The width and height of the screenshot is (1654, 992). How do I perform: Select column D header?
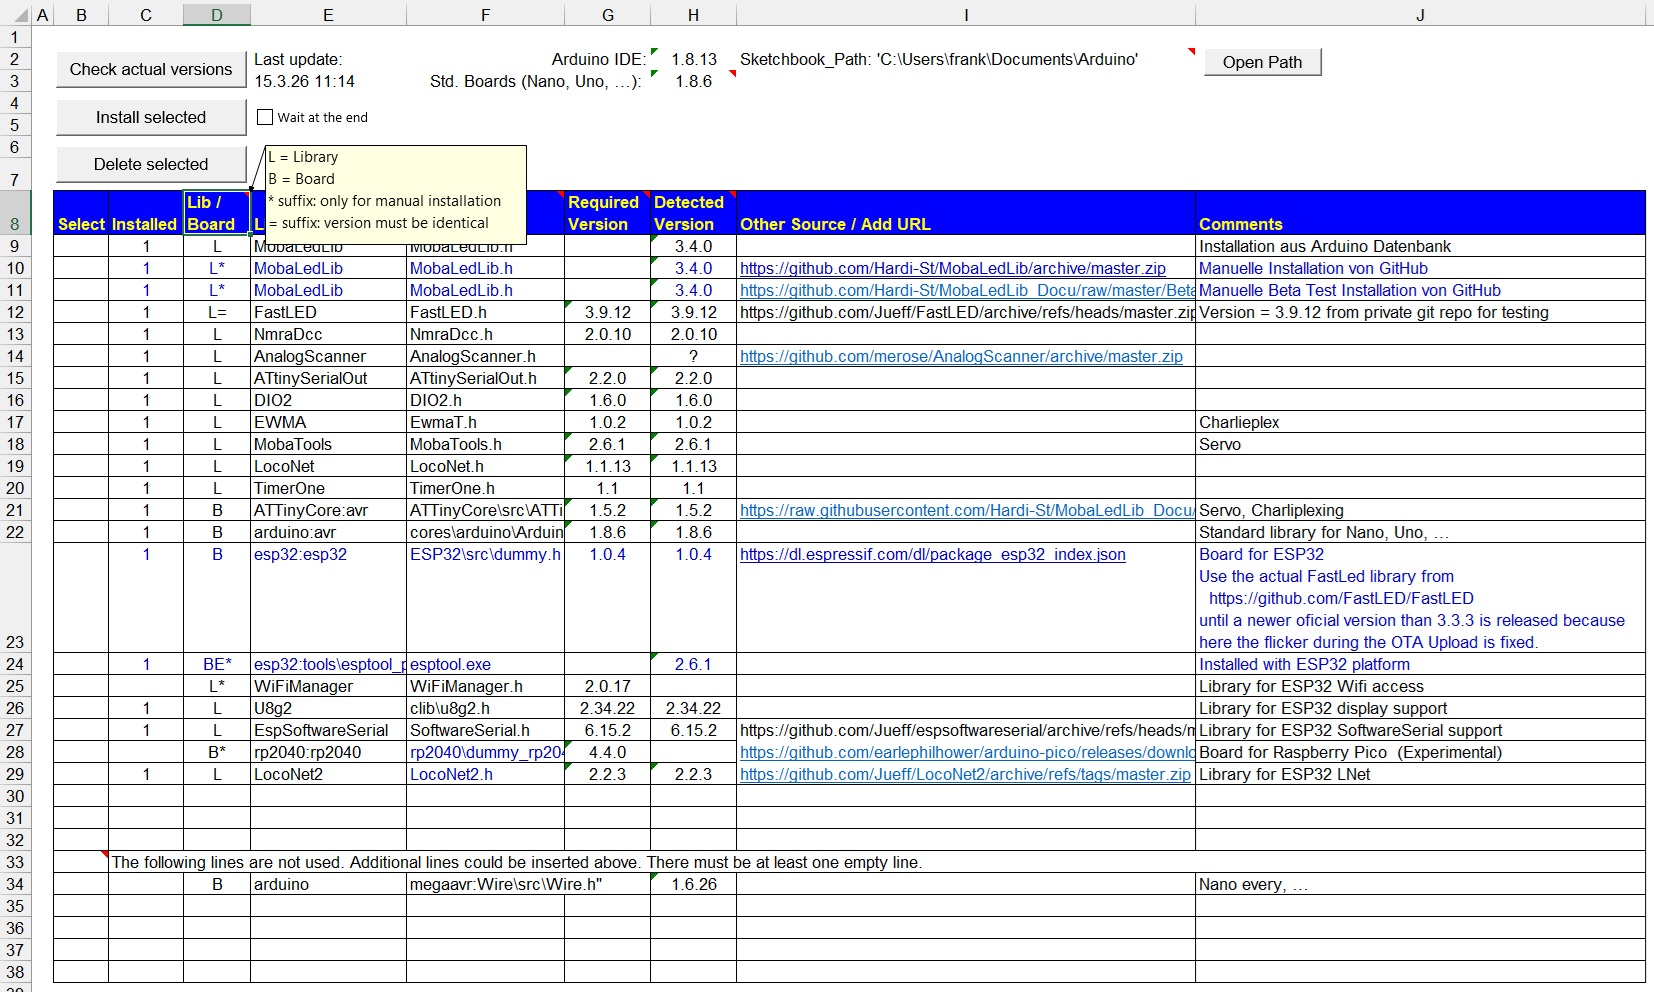click(217, 15)
